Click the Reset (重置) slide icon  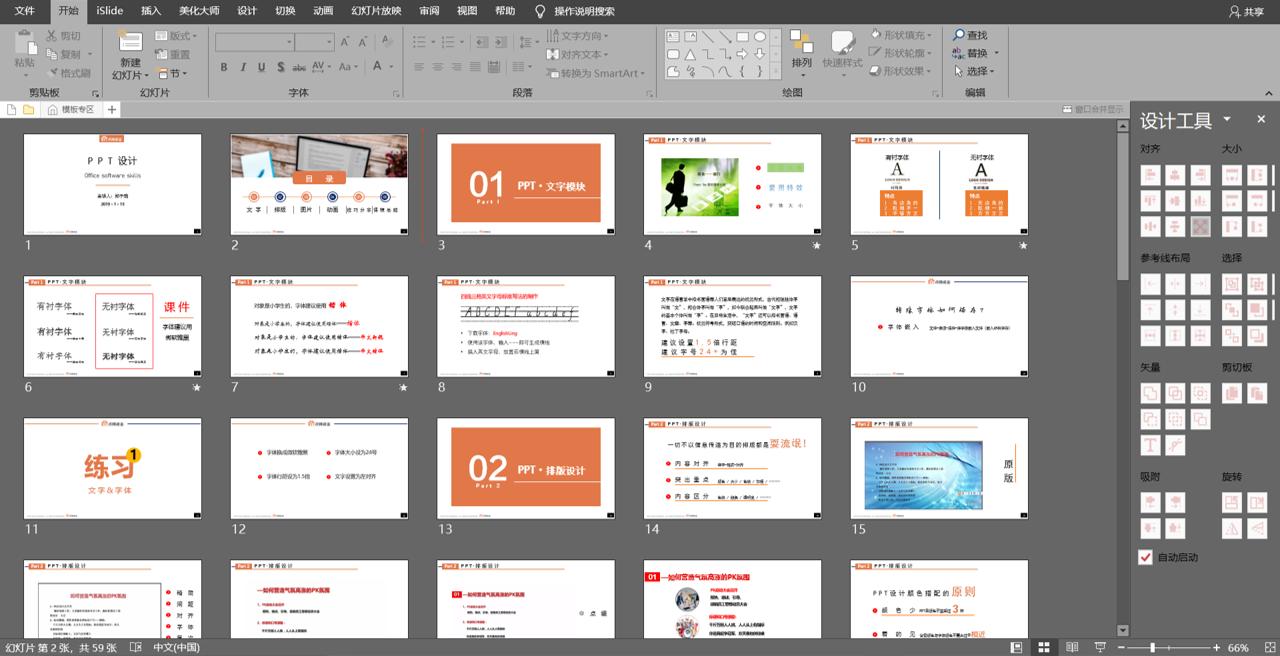tap(173, 55)
